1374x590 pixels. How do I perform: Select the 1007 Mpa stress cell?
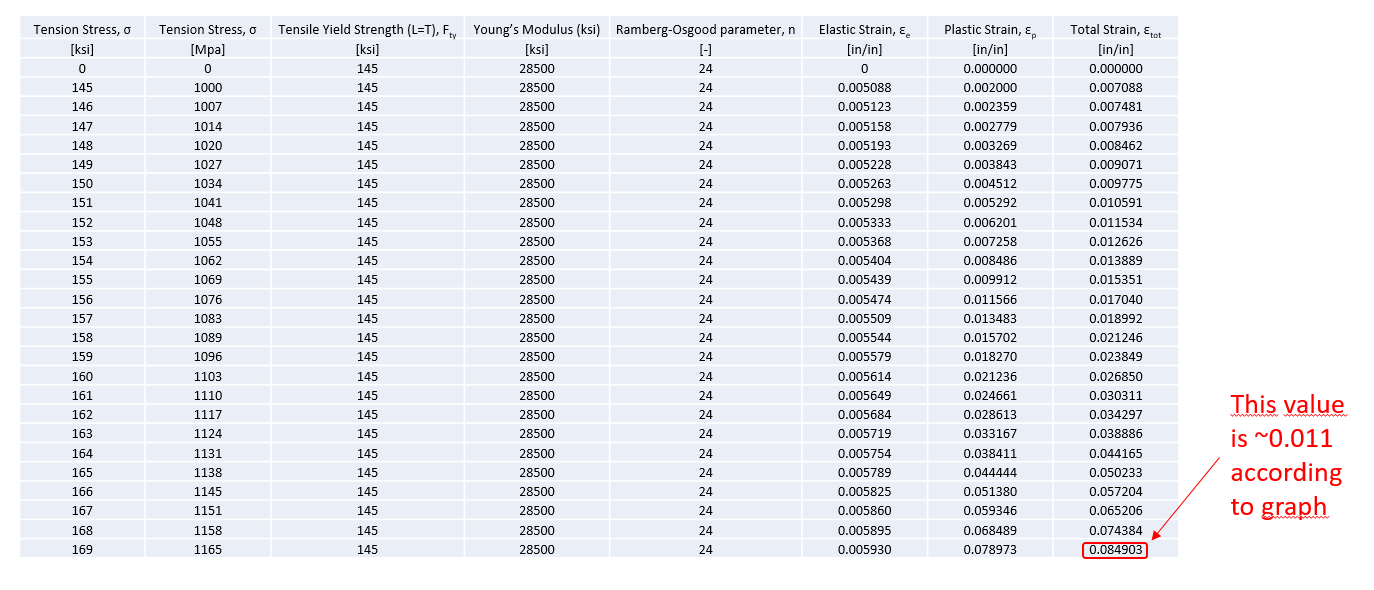pyautogui.click(x=208, y=107)
